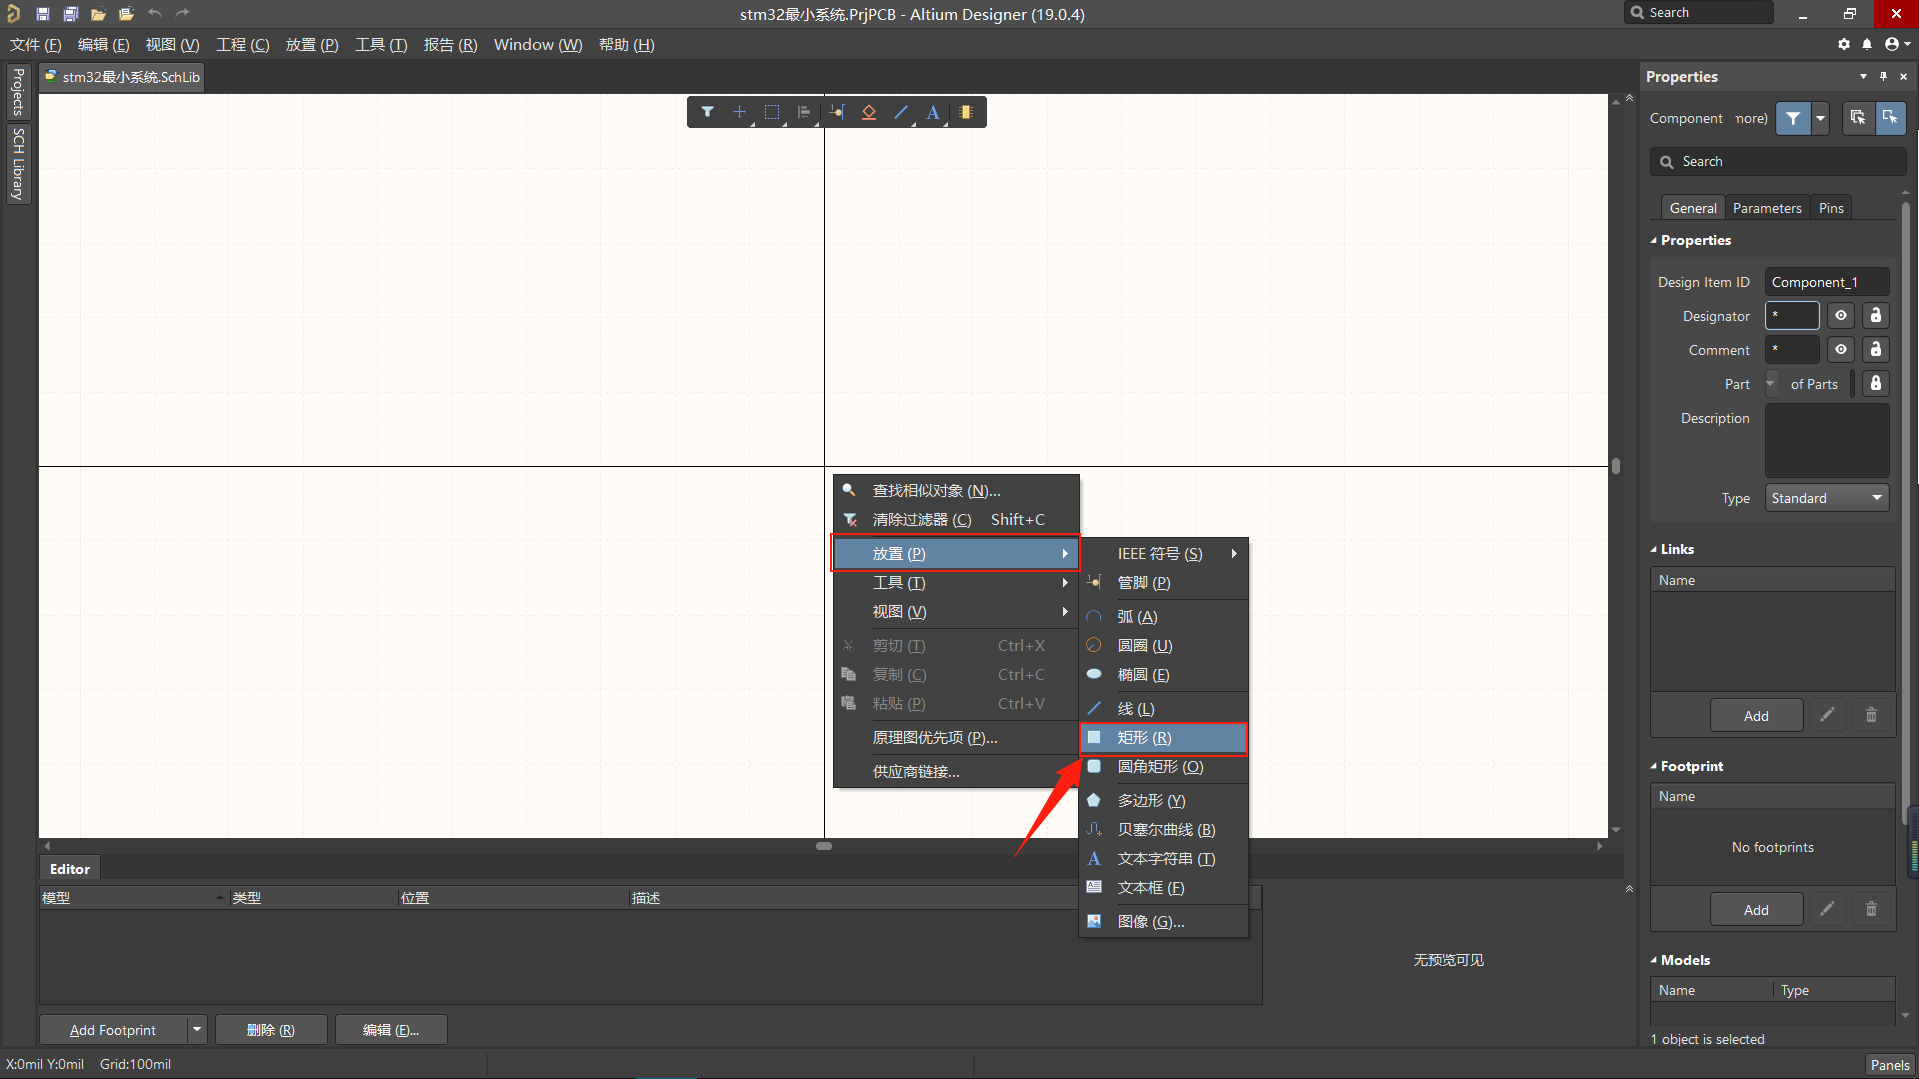Click the open project icon in the title bar
This screenshot has width=1919, height=1079.
click(x=126, y=14)
